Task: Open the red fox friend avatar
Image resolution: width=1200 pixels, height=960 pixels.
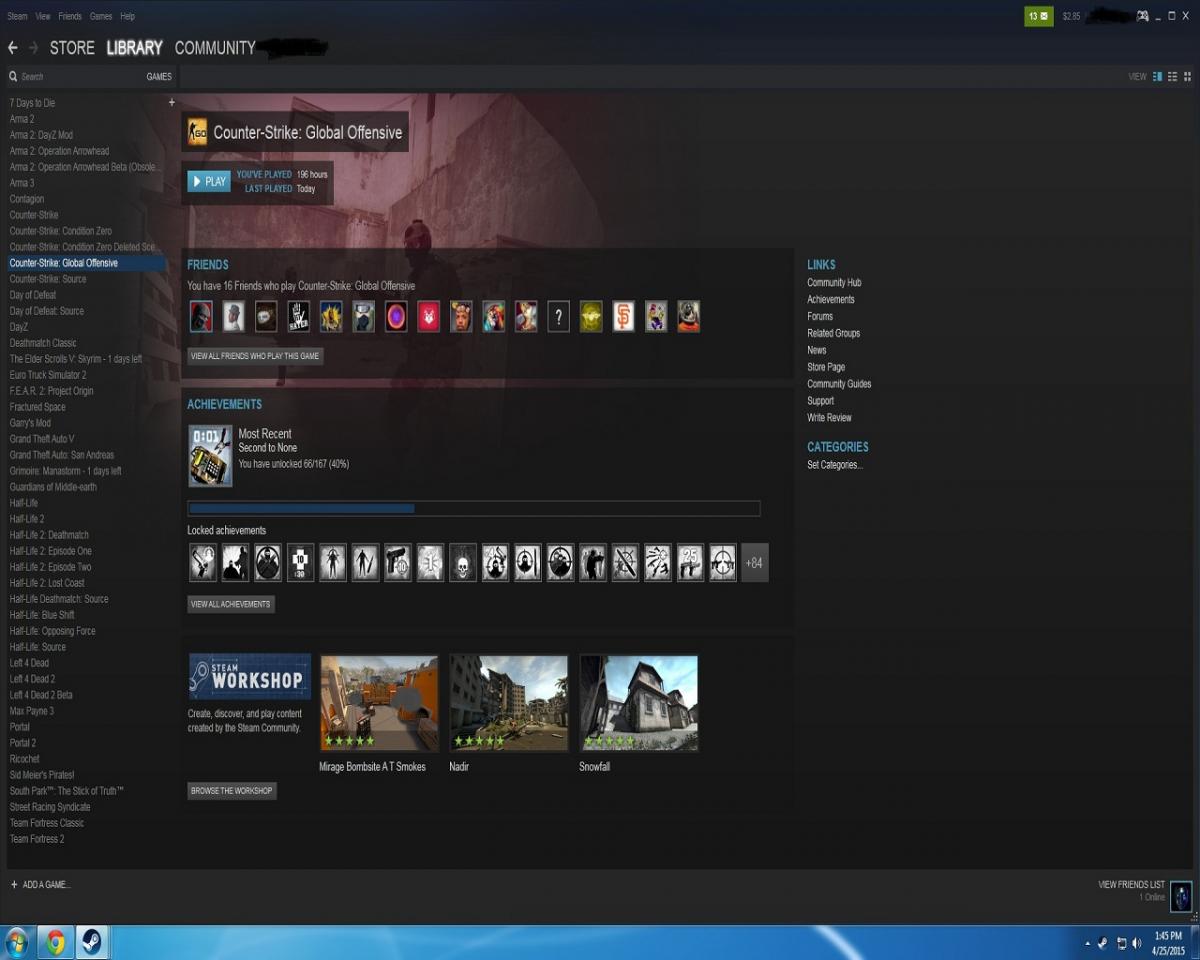Action: pyautogui.click(x=429, y=316)
